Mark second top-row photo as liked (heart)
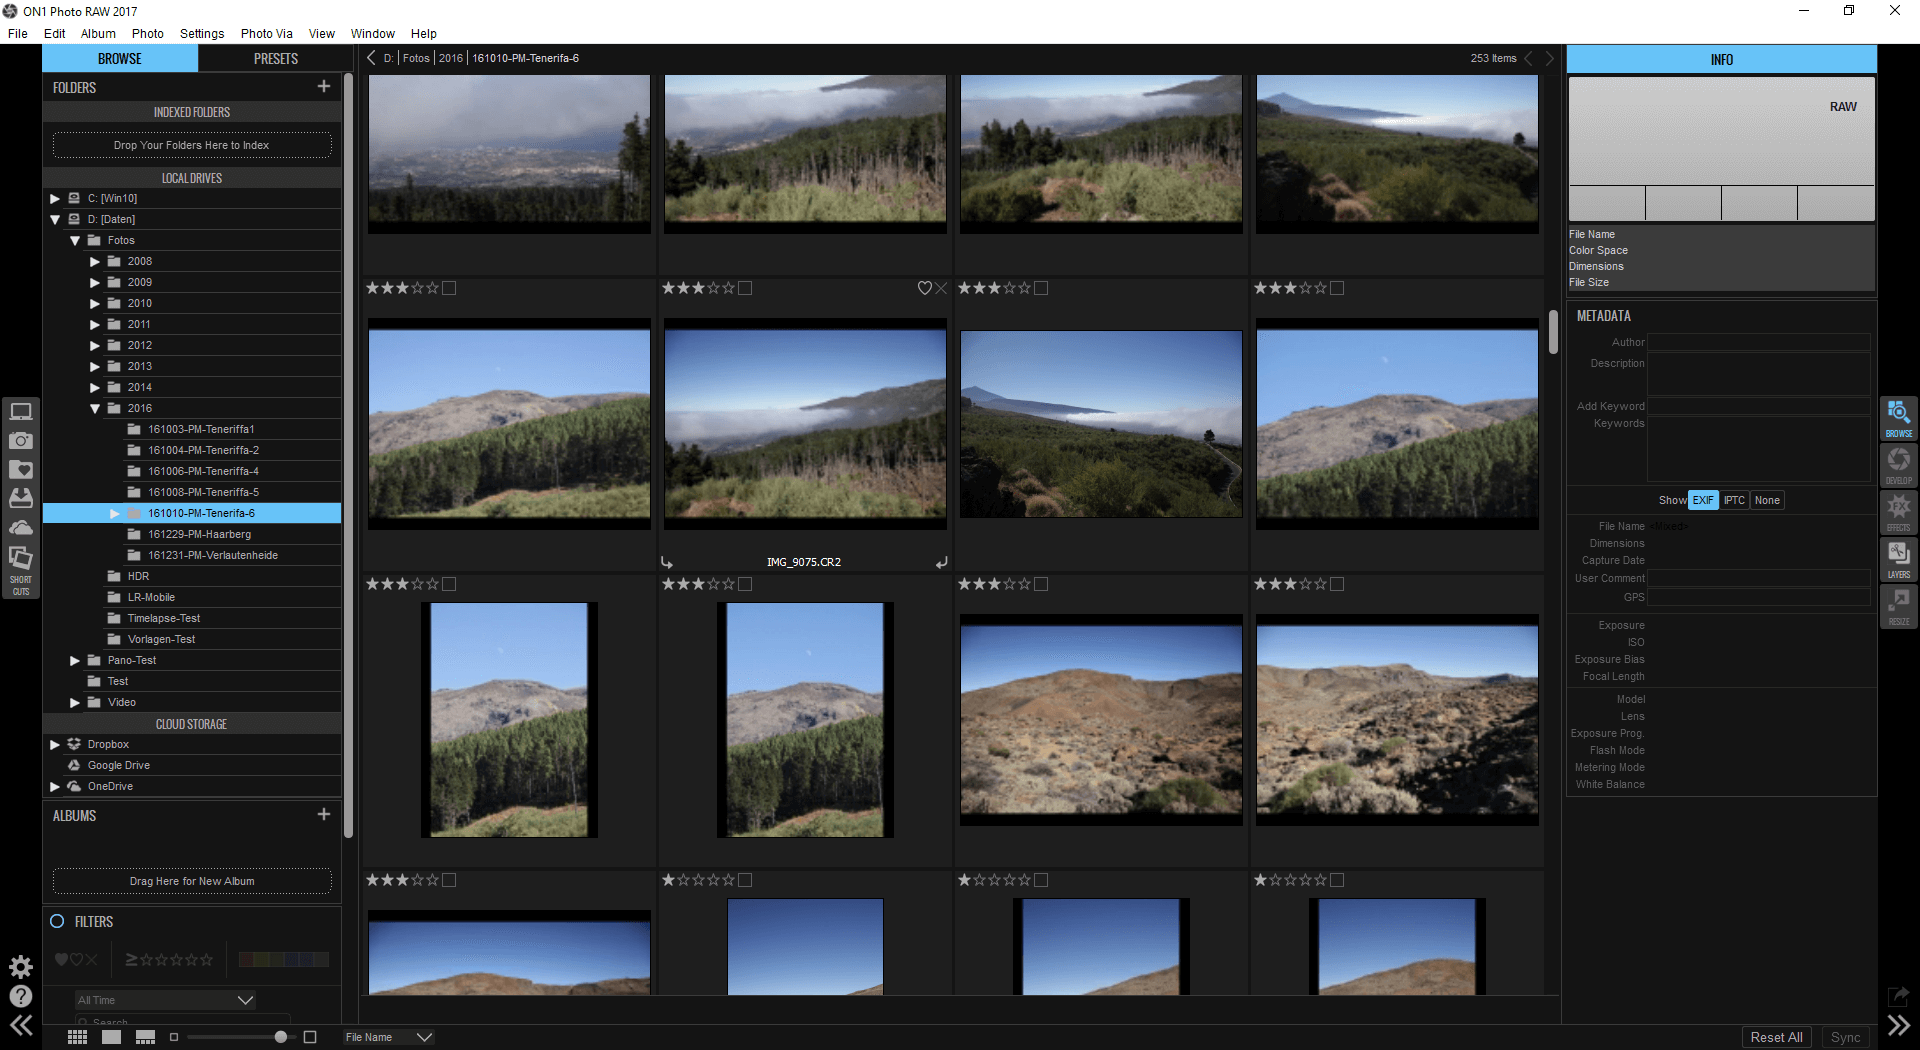 [x=925, y=288]
